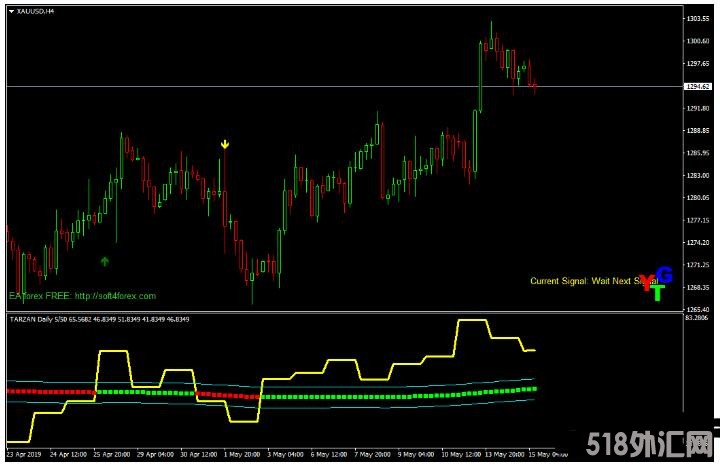
Task: Click the yellow down arrow sell signal
Action: click(x=225, y=145)
